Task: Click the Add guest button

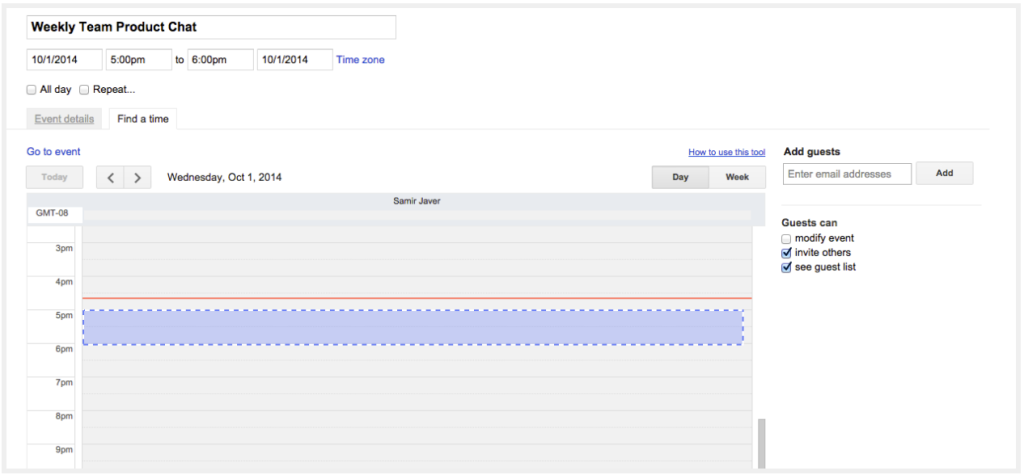Action: pyautogui.click(x=944, y=173)
